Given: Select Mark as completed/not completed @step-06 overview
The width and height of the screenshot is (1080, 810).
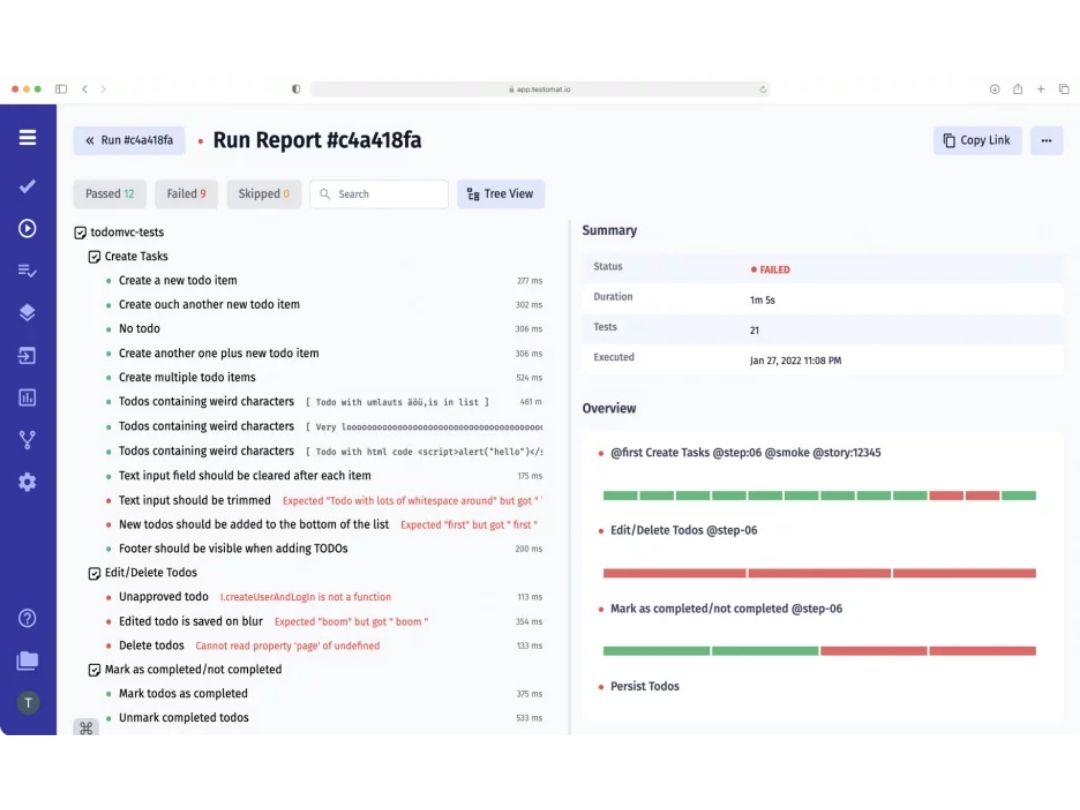Looking at the screenshot, I should click(726, 609).
